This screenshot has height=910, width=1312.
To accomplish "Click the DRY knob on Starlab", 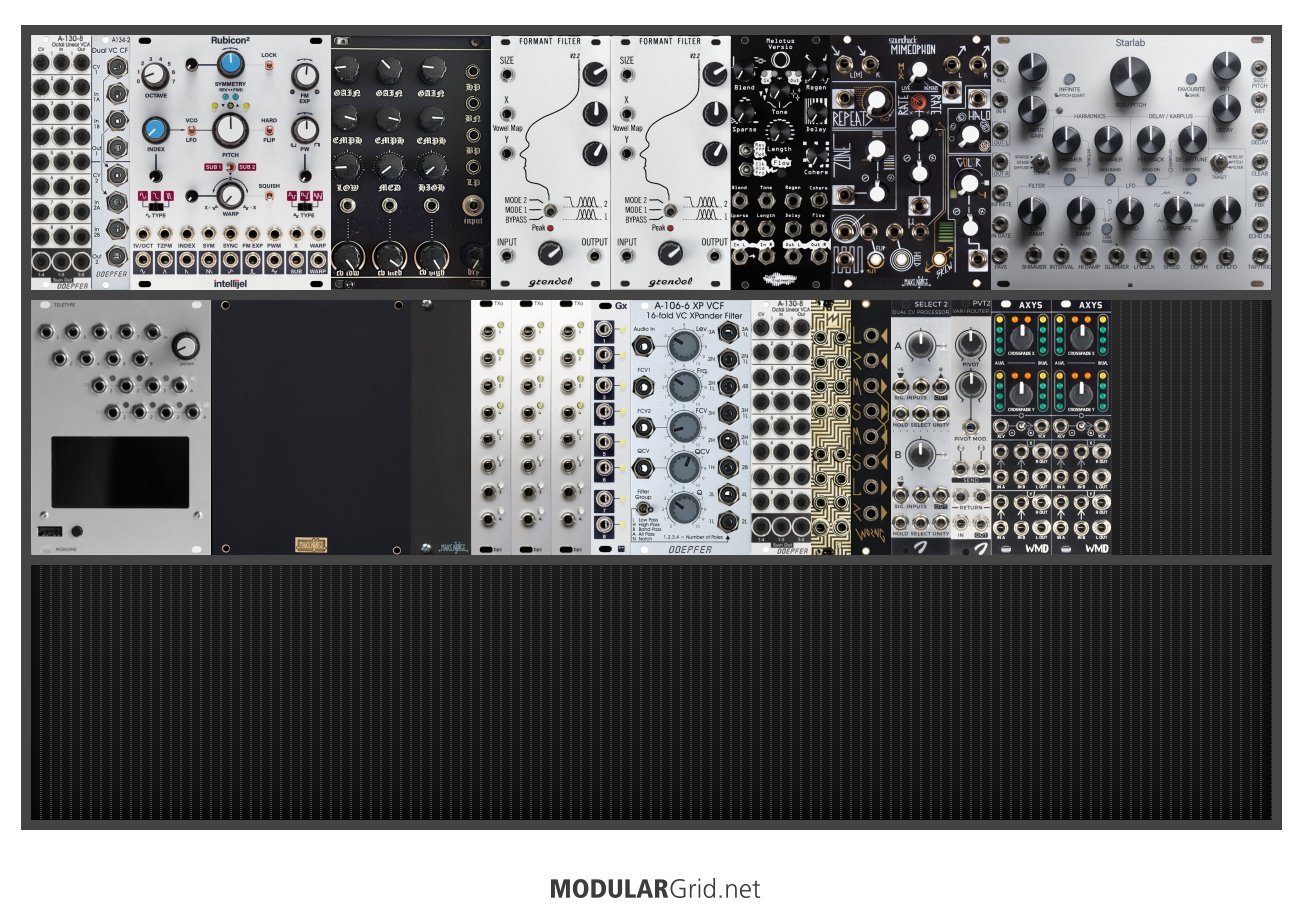I will (x=1031, y=68).
